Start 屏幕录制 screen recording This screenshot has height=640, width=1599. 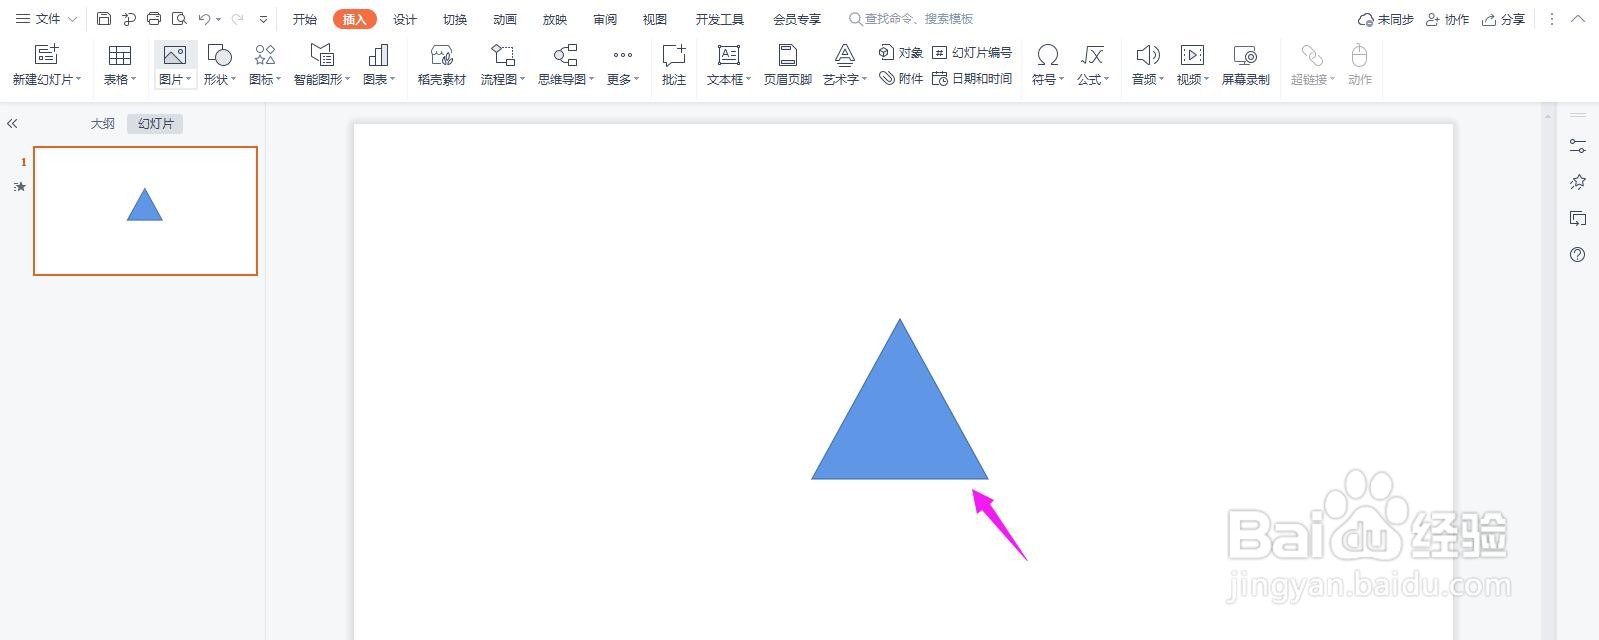pyautogui.click(x=1246, y=64)
